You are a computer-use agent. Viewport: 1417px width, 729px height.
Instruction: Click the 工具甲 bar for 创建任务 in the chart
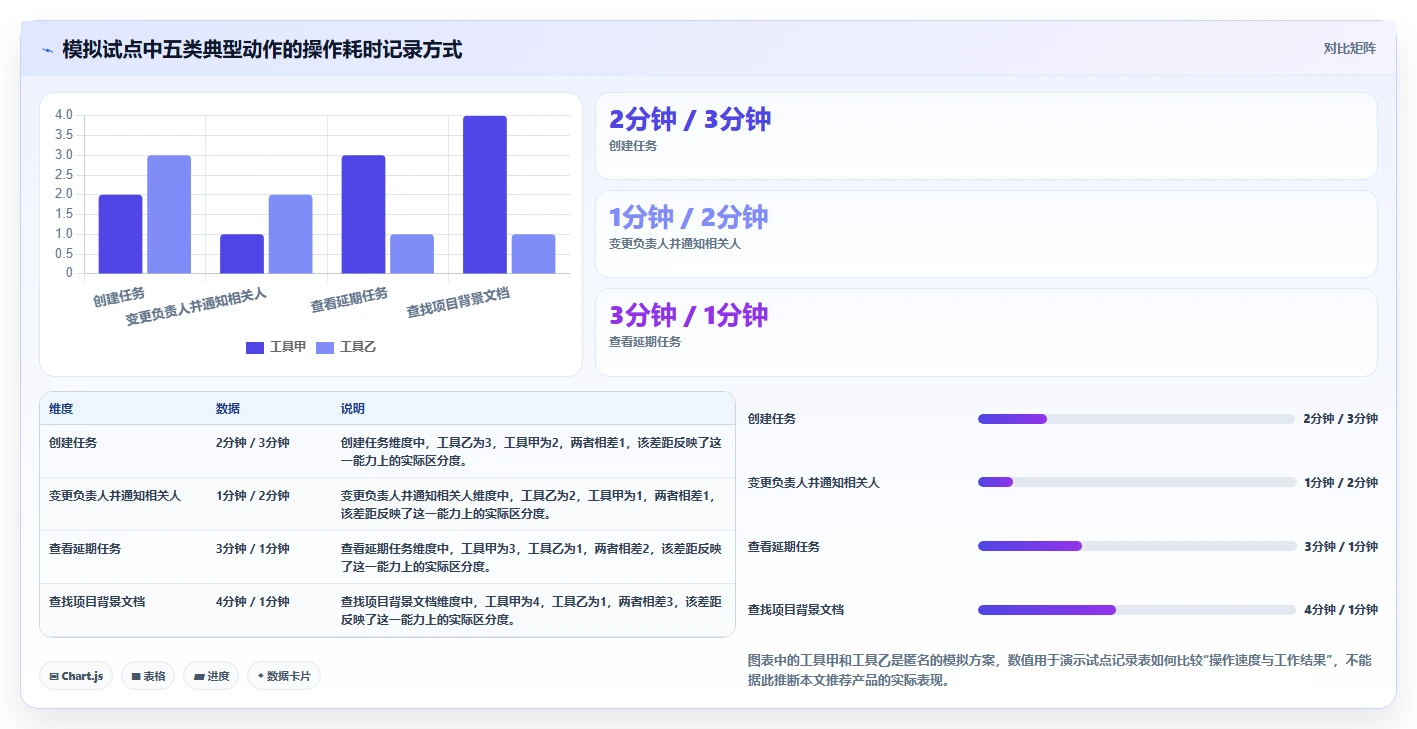point(120,234)
